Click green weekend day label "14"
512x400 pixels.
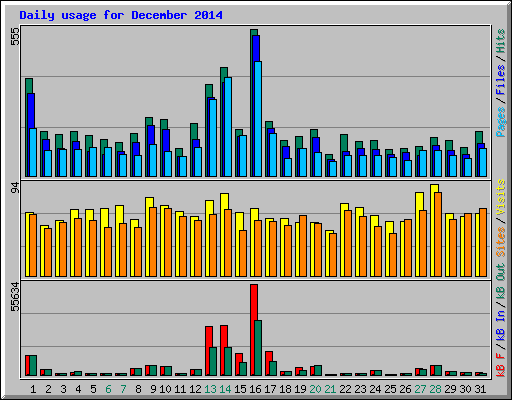pos(225,389)
